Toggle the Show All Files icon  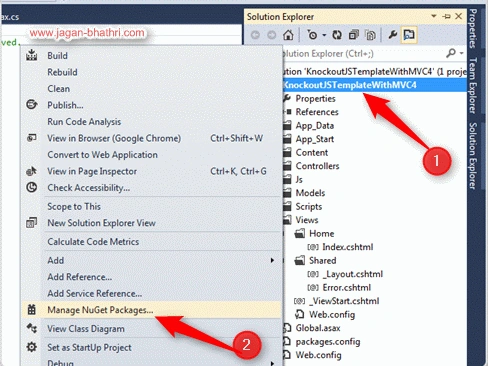coord(370,35)
